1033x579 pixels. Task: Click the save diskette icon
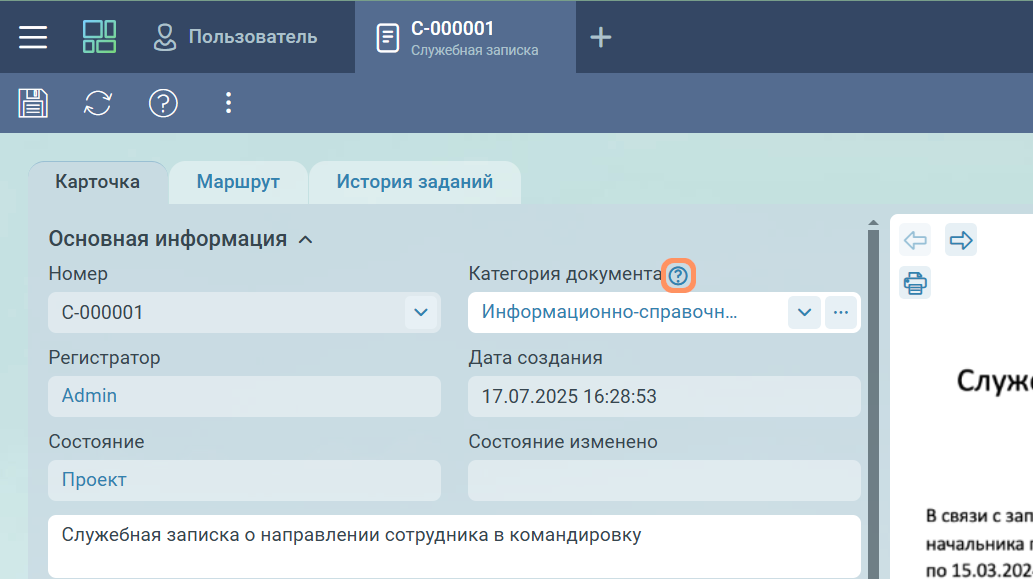pos(33,102)
